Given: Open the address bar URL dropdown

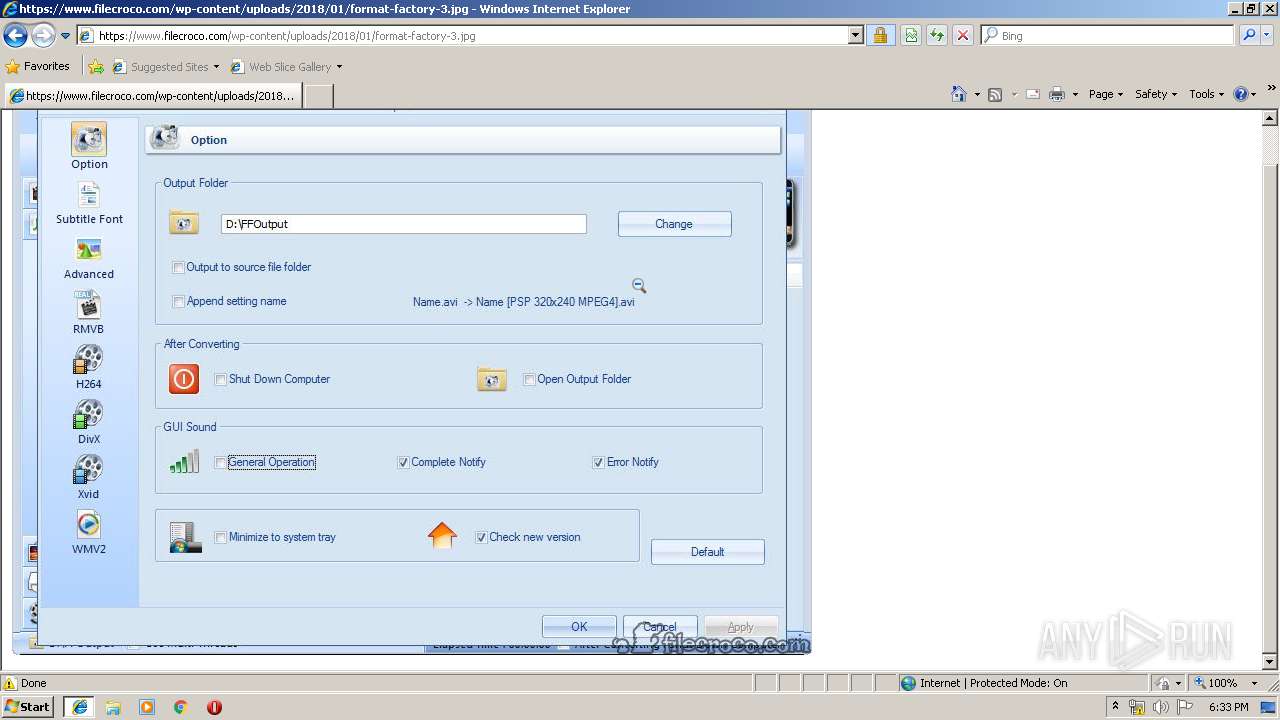Looking at the screenshot, I should 855,35.
